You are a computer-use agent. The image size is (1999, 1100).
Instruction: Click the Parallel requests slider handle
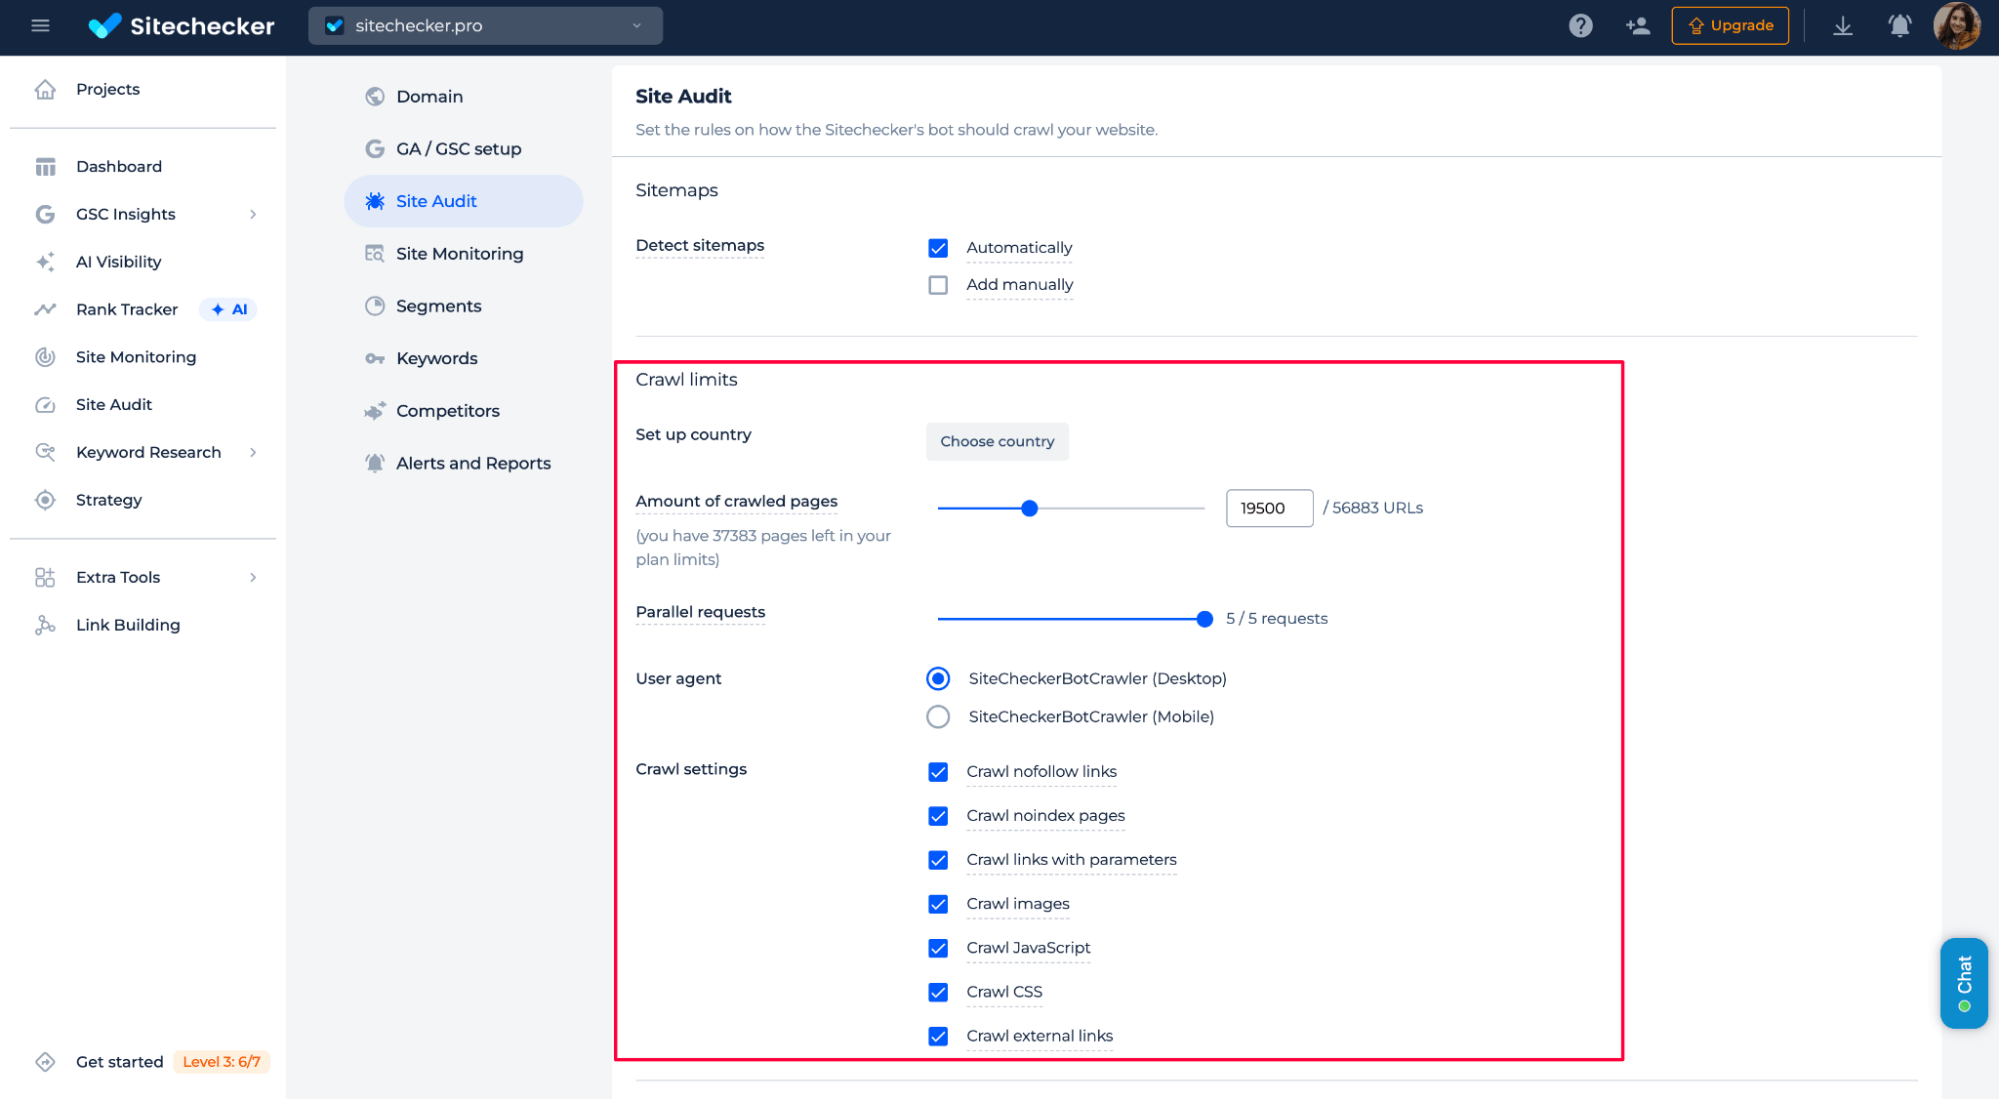click(x=1204, y=619)
